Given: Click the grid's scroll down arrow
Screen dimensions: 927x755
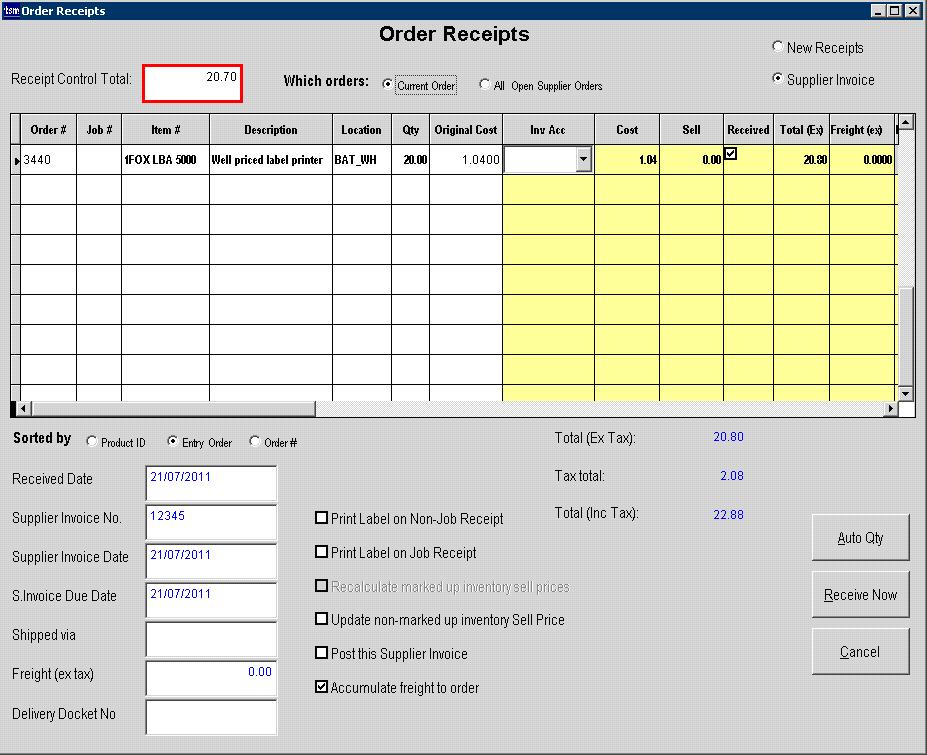Looking at the screenshot, I should click(x=906, y=393).
